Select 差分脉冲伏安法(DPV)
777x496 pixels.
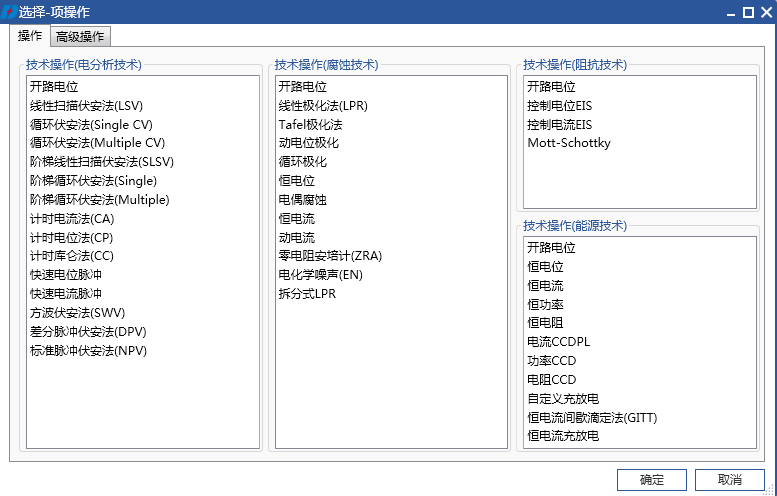88,331
